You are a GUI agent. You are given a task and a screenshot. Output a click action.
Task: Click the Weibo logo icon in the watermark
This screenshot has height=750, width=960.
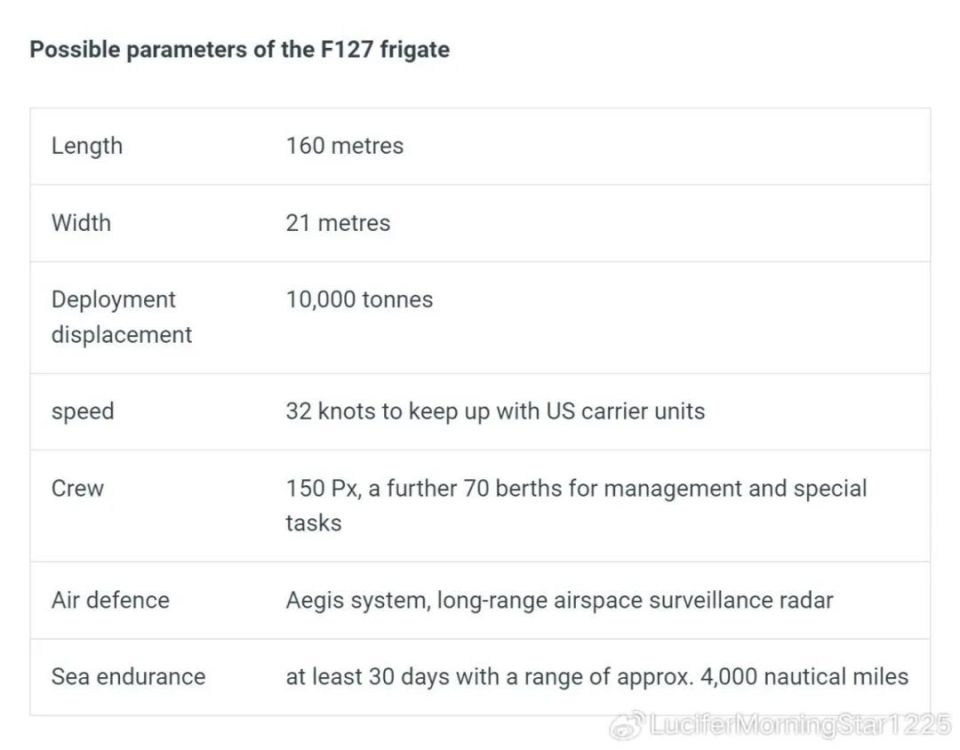click(627, 726)
